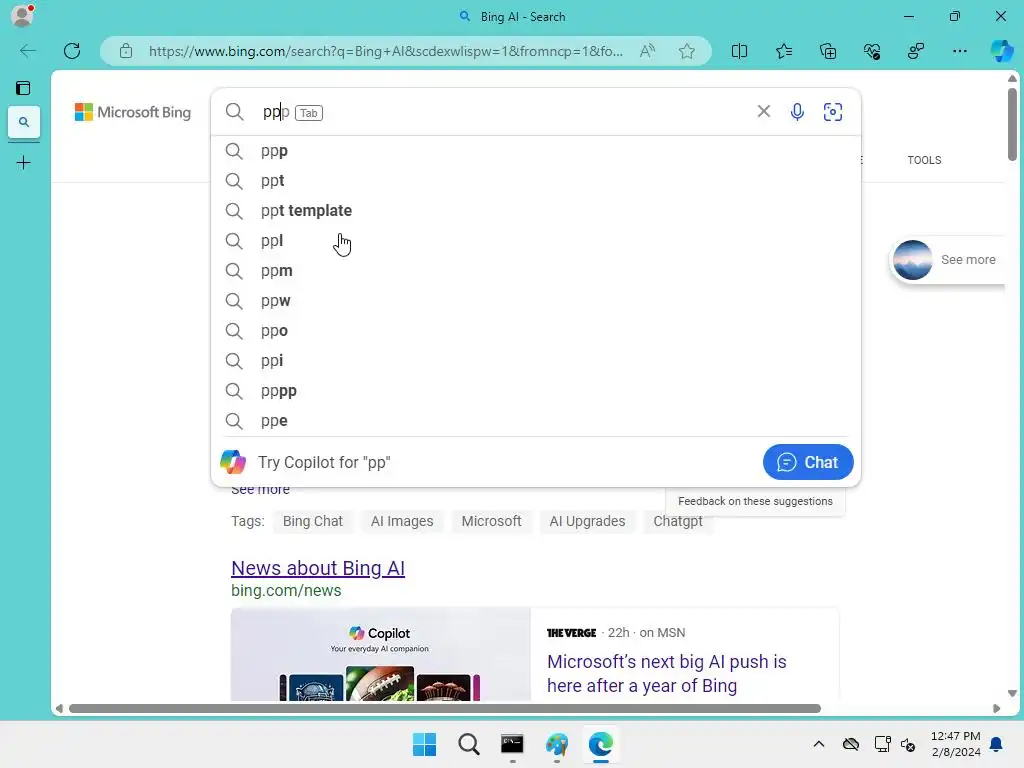Open split screen icon

pos(739,51)
